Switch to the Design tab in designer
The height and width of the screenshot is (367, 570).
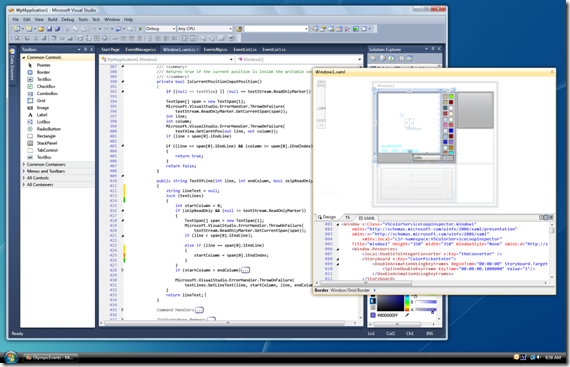327,217
